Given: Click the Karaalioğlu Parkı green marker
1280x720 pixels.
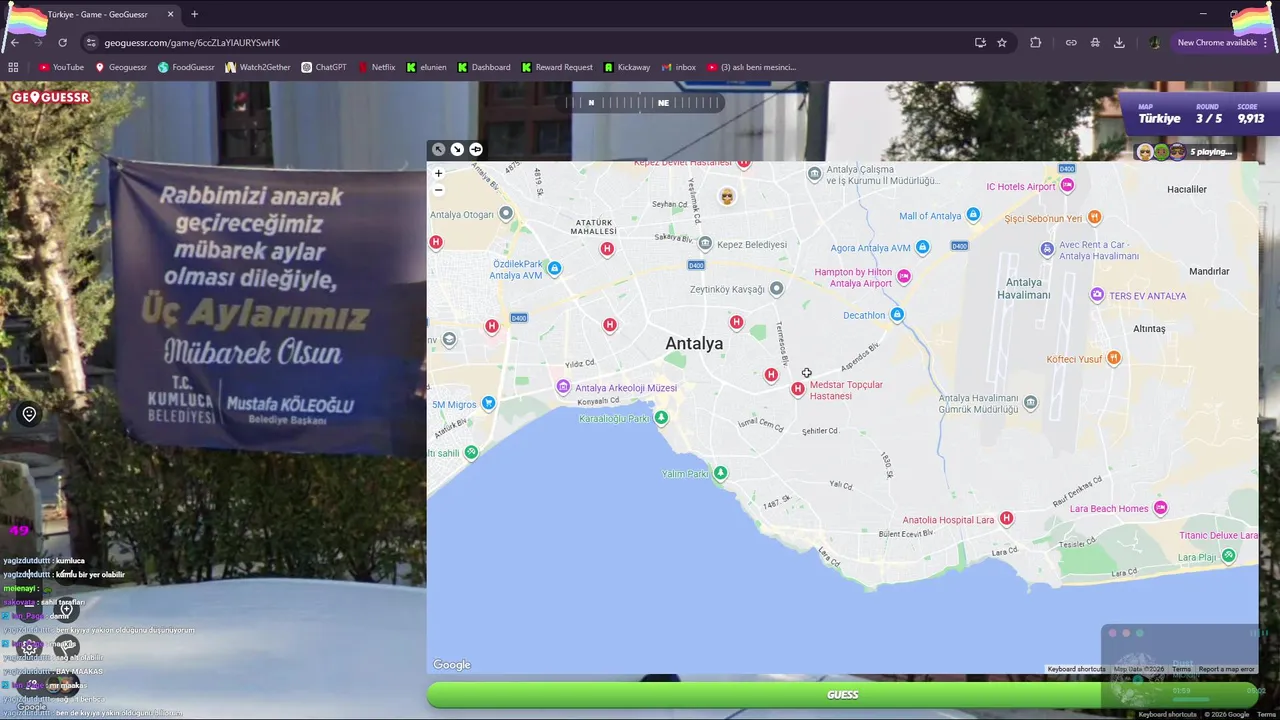Looking at the screenshot, I should pyautogui.click(x=660, y=417).
